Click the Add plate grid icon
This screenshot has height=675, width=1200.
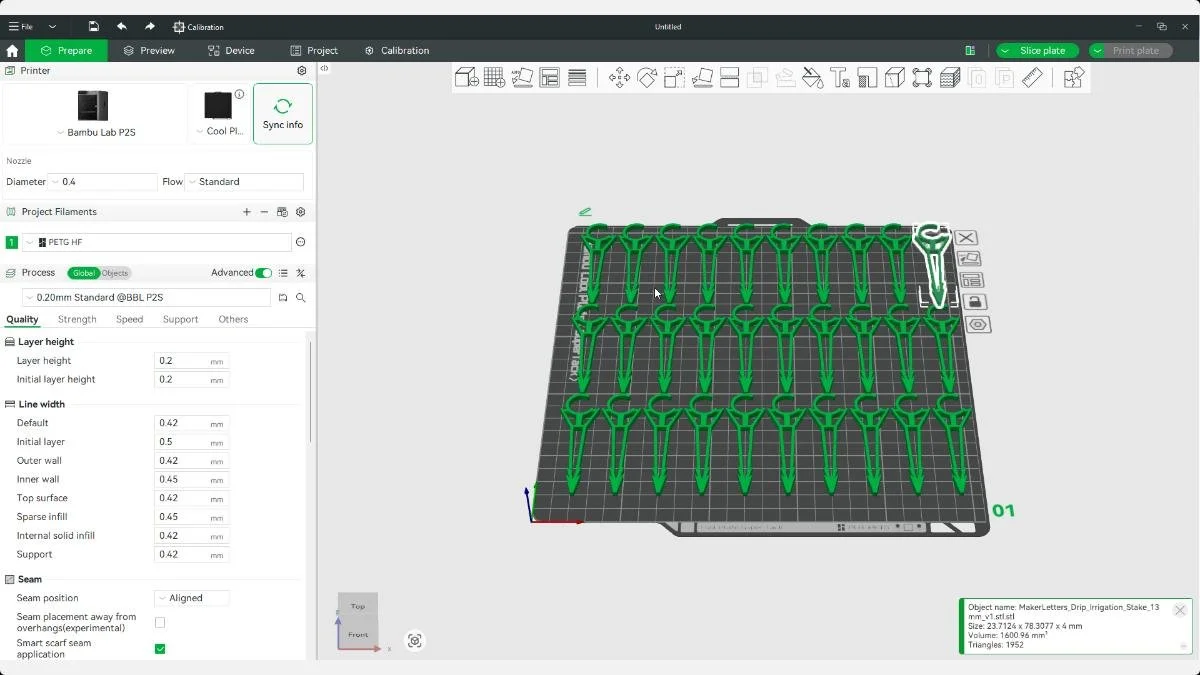[x=494, y=77]
